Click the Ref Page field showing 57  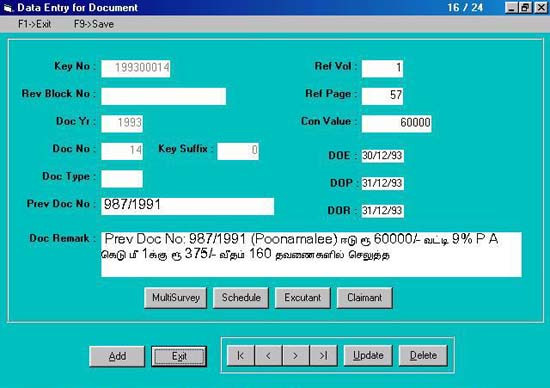click(x=382, y=96)
